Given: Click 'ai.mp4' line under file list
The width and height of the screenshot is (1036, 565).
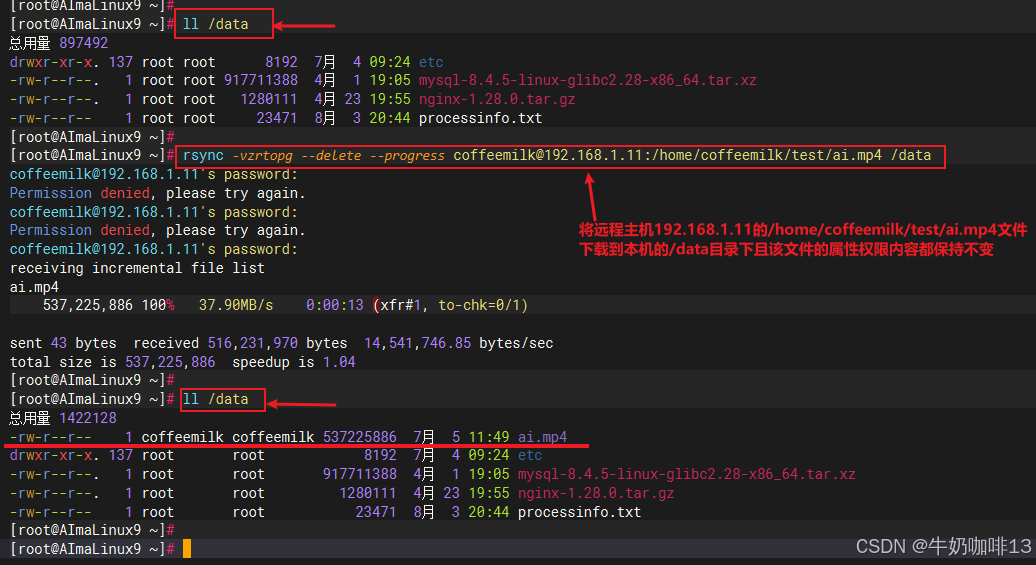Looking at the screenshot, I should tap(34, 287).
